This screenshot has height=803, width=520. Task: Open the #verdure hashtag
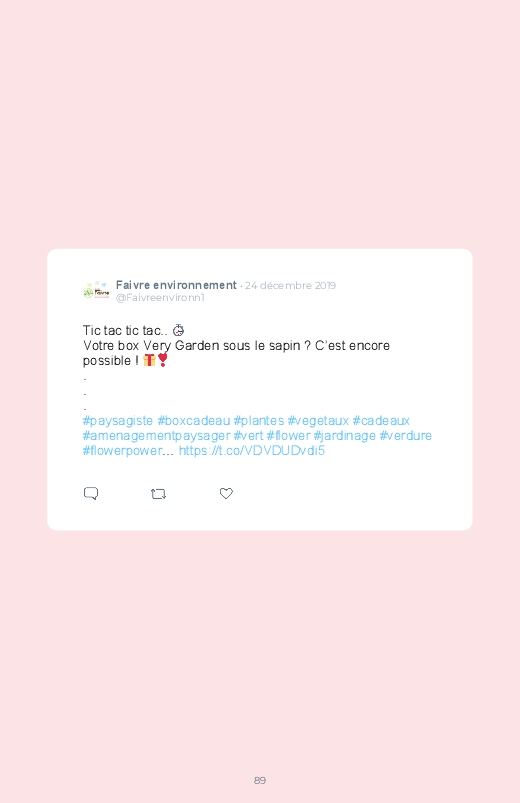pos(405,436)
